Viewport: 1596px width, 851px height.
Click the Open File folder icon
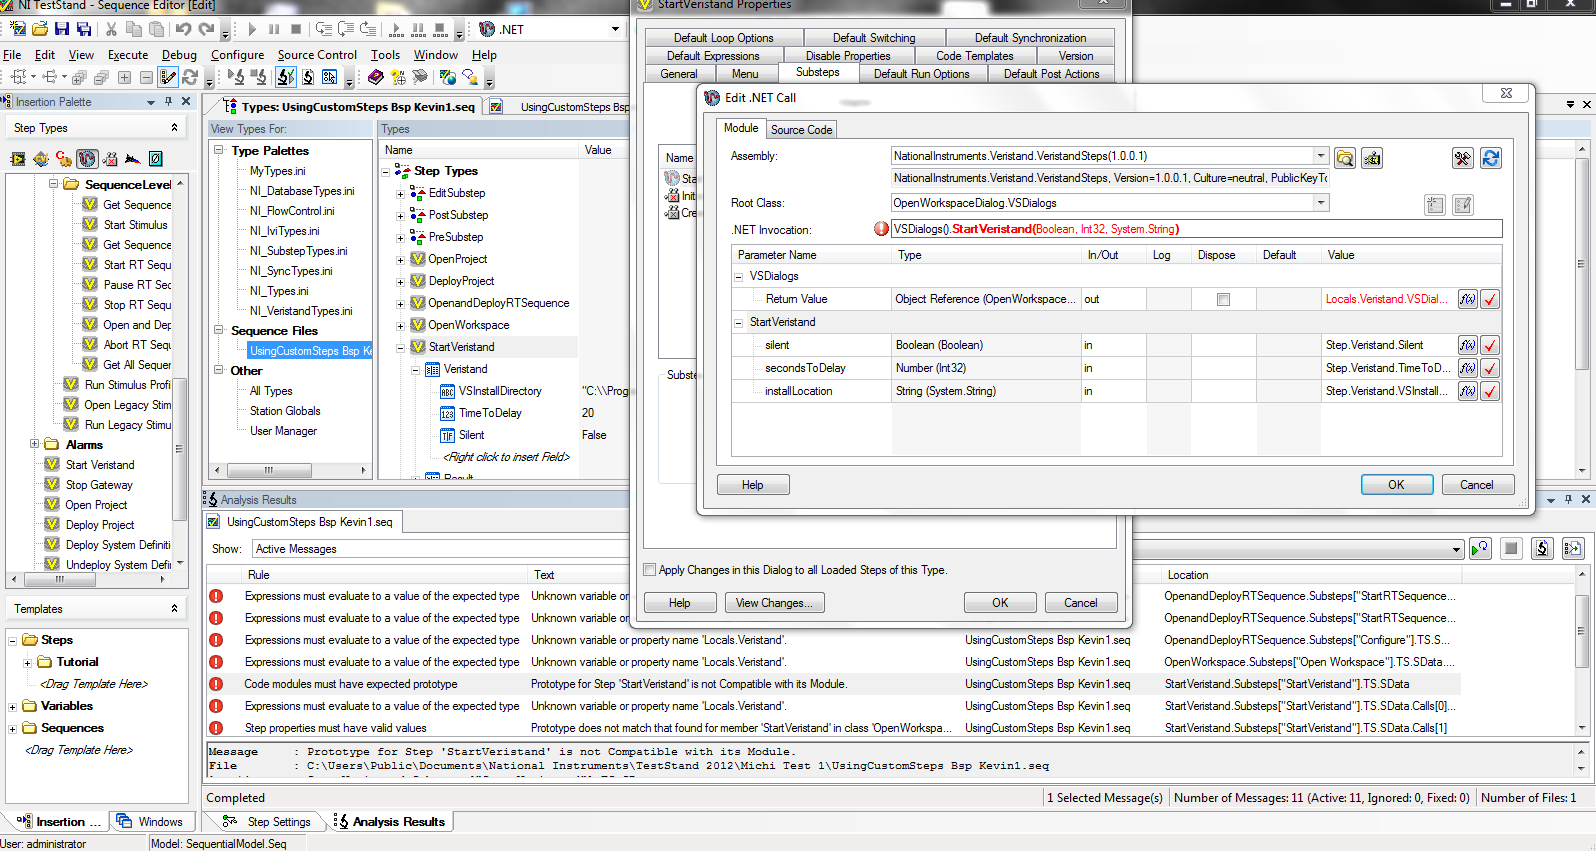40,29
